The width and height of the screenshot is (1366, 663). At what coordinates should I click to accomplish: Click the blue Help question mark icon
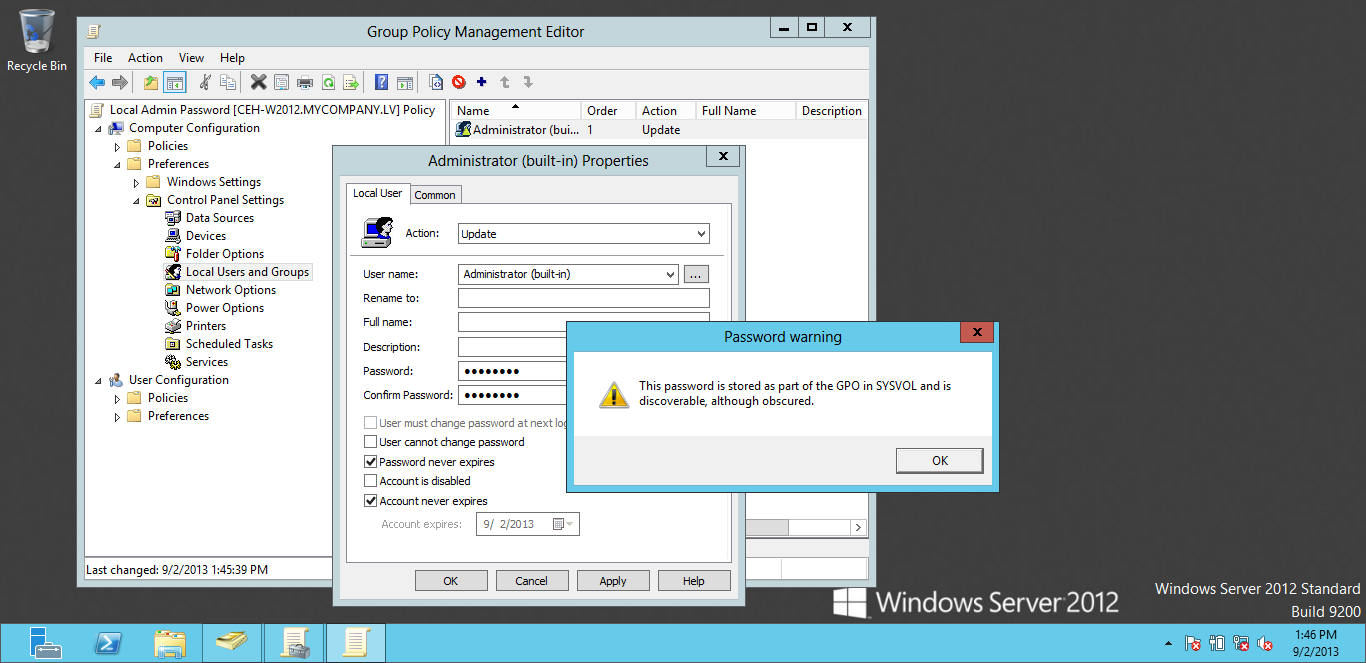(381, 82)
